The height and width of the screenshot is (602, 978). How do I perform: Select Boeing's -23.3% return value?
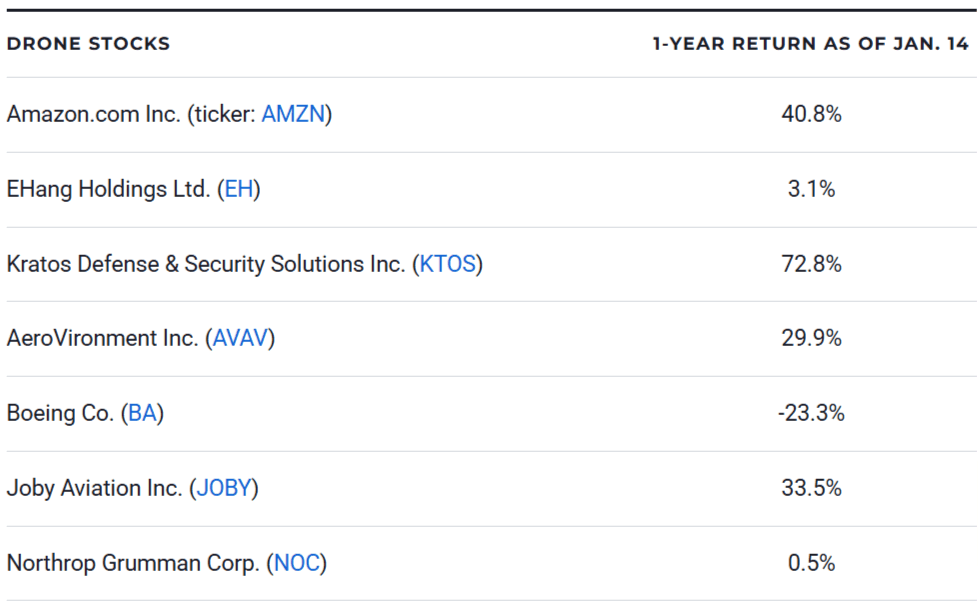click(x=811, y=413)
